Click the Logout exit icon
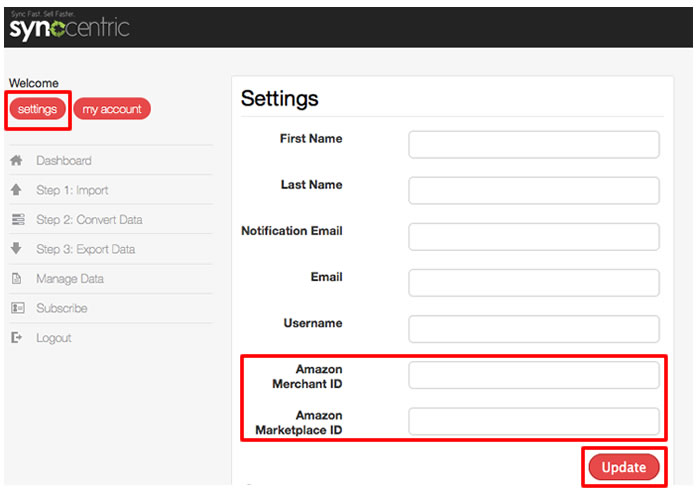 pyautogui.click(x=16, y=337)
